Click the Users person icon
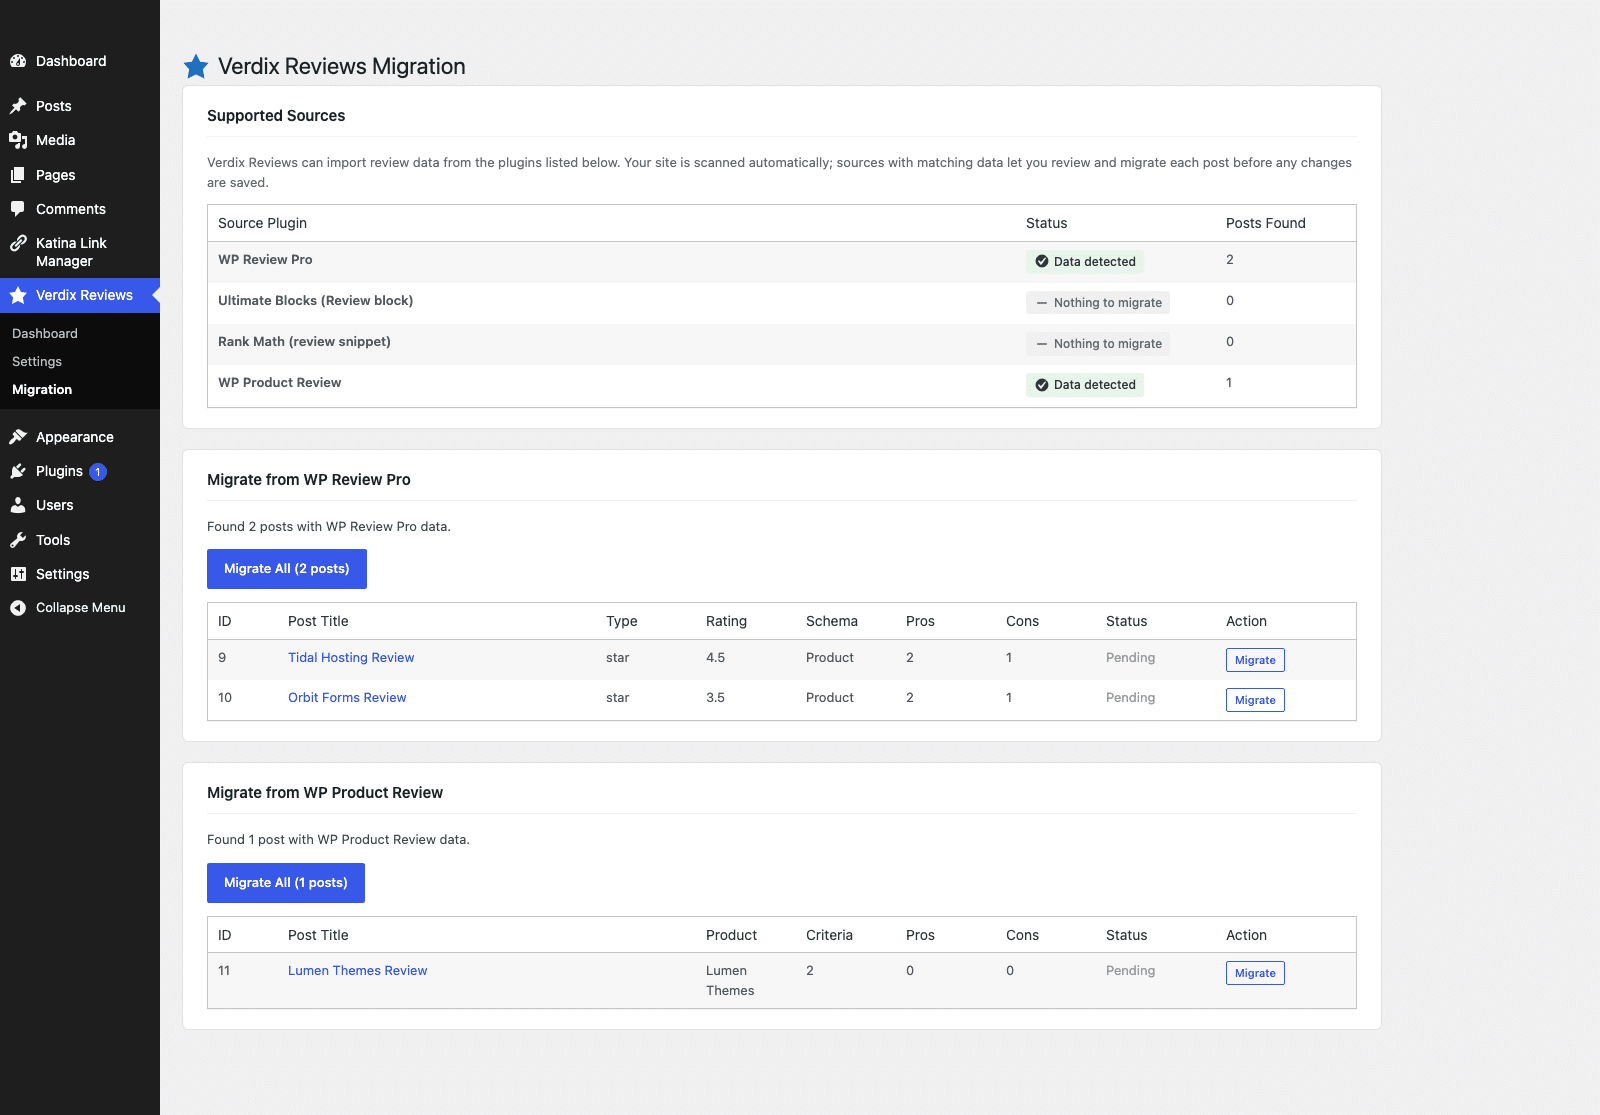 (x=18, y=505)
